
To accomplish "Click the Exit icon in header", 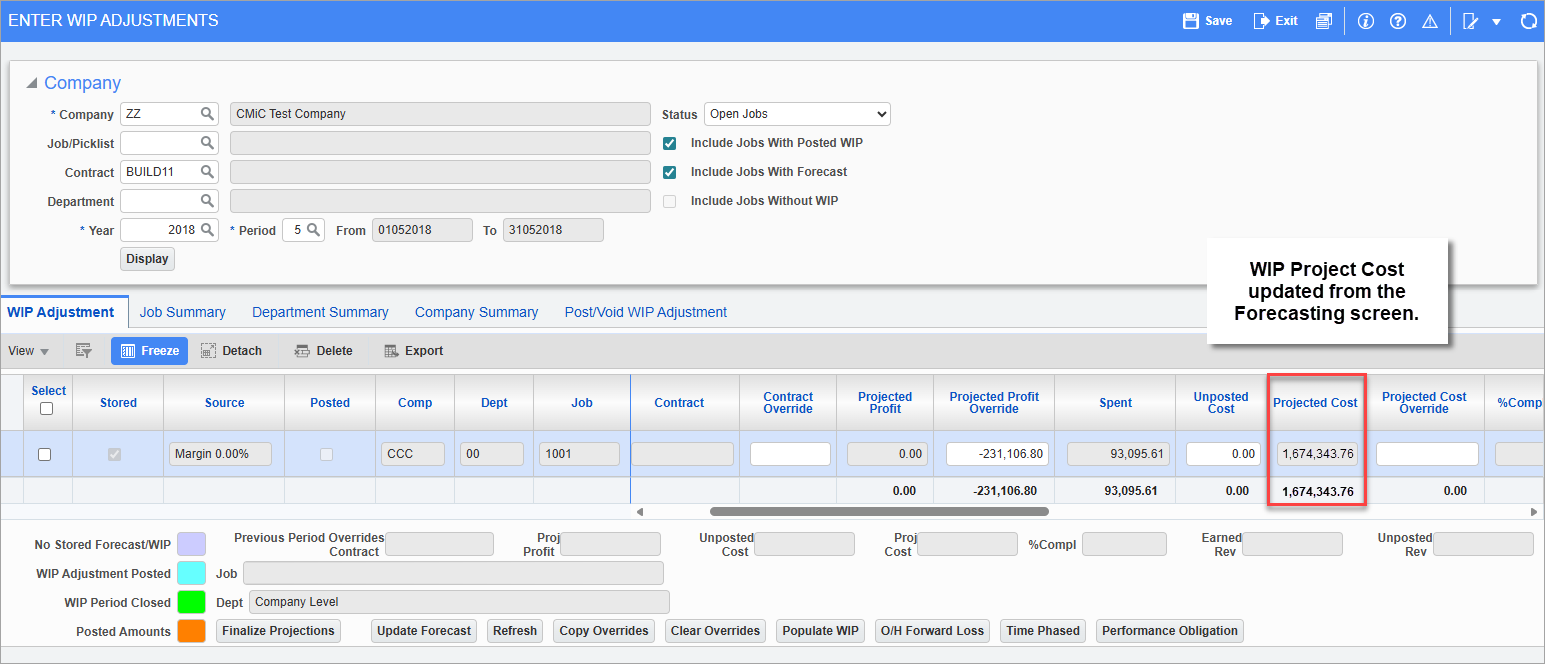I will [x=1261, y=21].
